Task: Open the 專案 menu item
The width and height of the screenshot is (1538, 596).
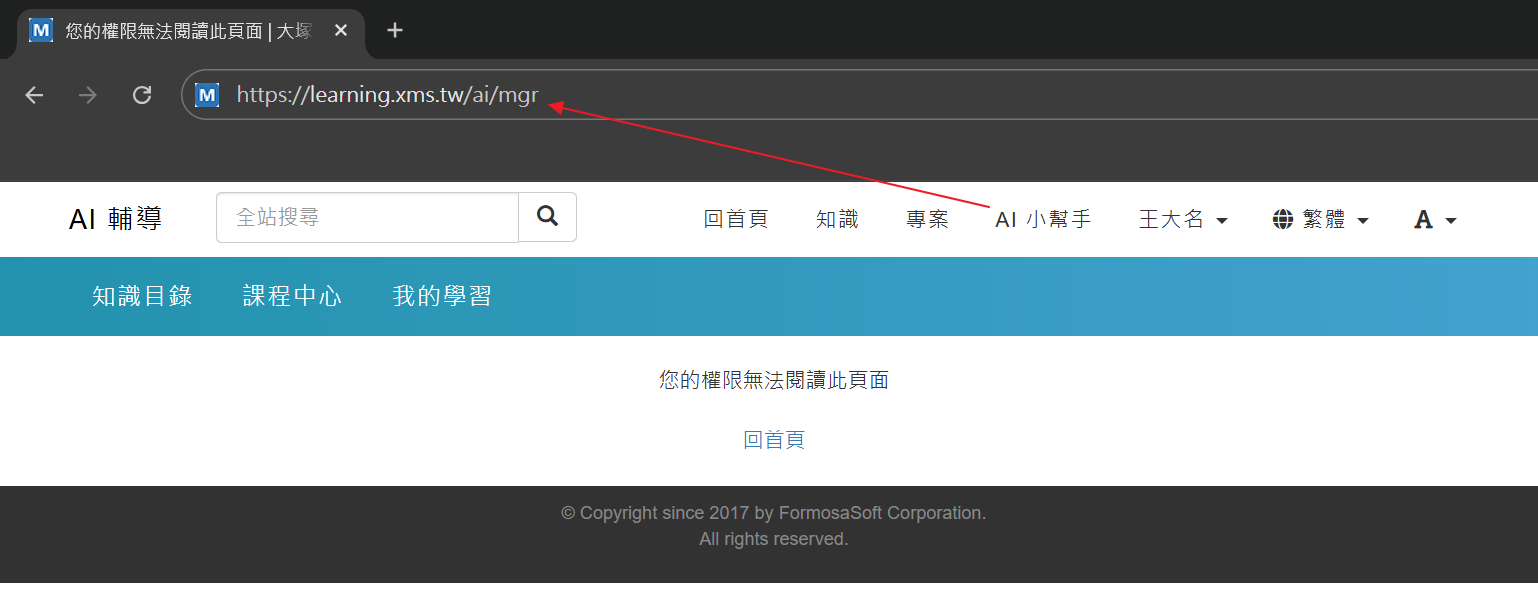Action: pos(927,220)
